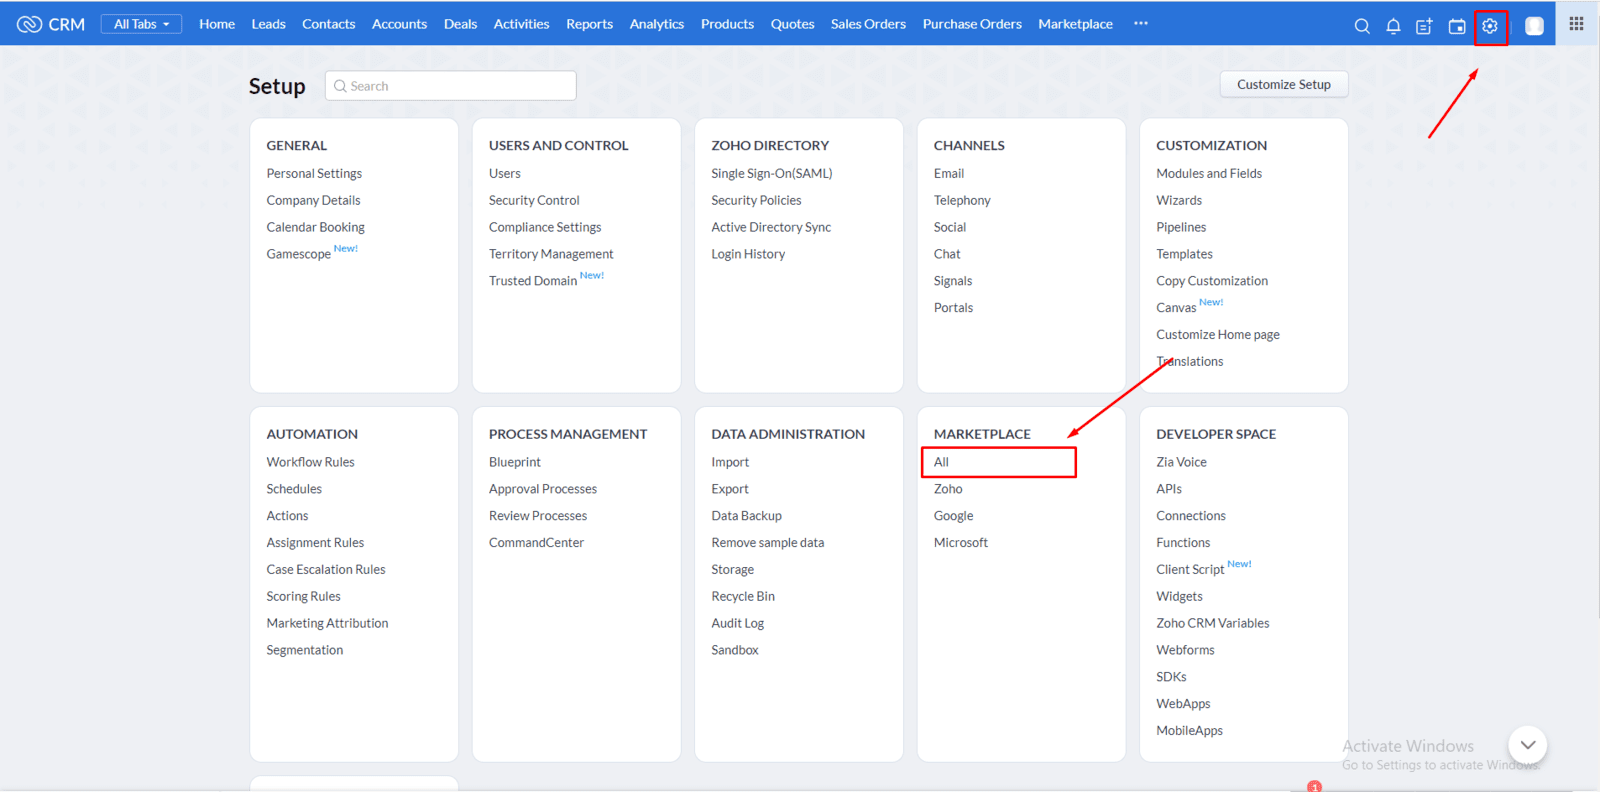Screen dimensions: 1600x792
Task: Open the calendar icon in top bar
Action: click(x=1457, y=26)
